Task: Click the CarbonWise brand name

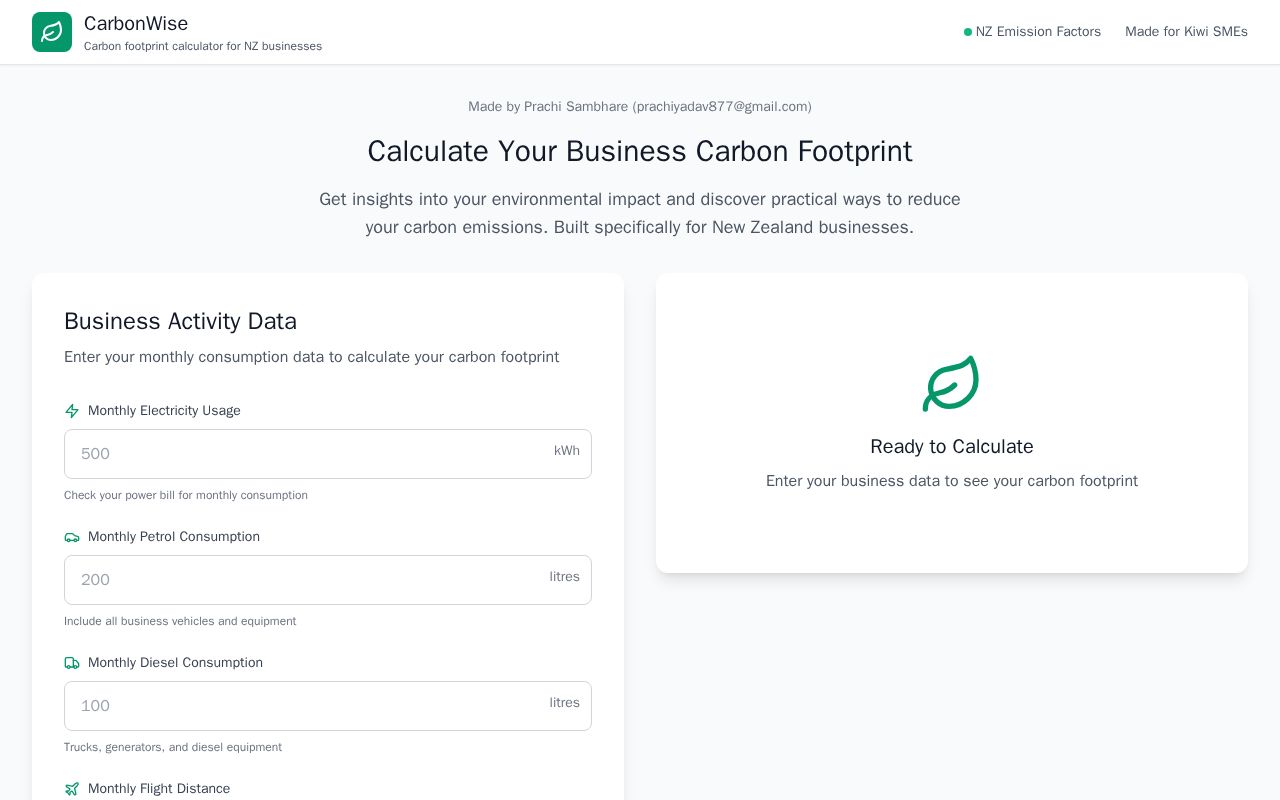Action: [x=136, y=23]
